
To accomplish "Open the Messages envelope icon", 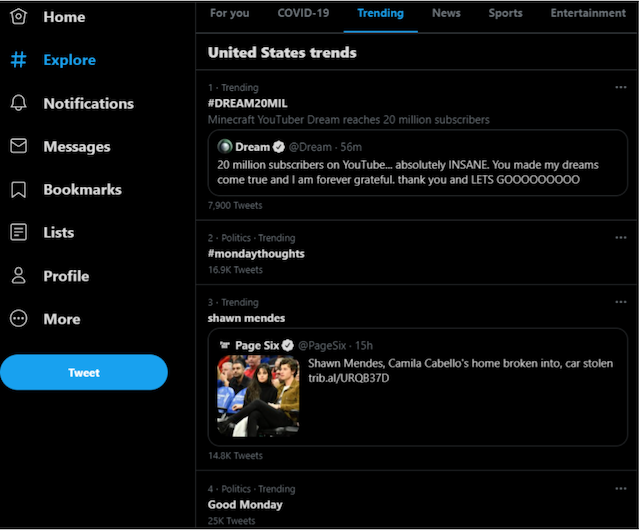I will pyautogui.click(x=18, y=146).
